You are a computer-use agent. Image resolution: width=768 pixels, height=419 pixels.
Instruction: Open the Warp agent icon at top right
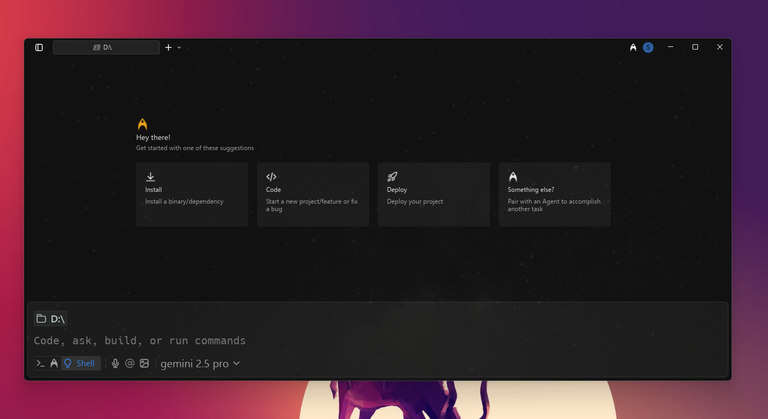tap(633, 48)
